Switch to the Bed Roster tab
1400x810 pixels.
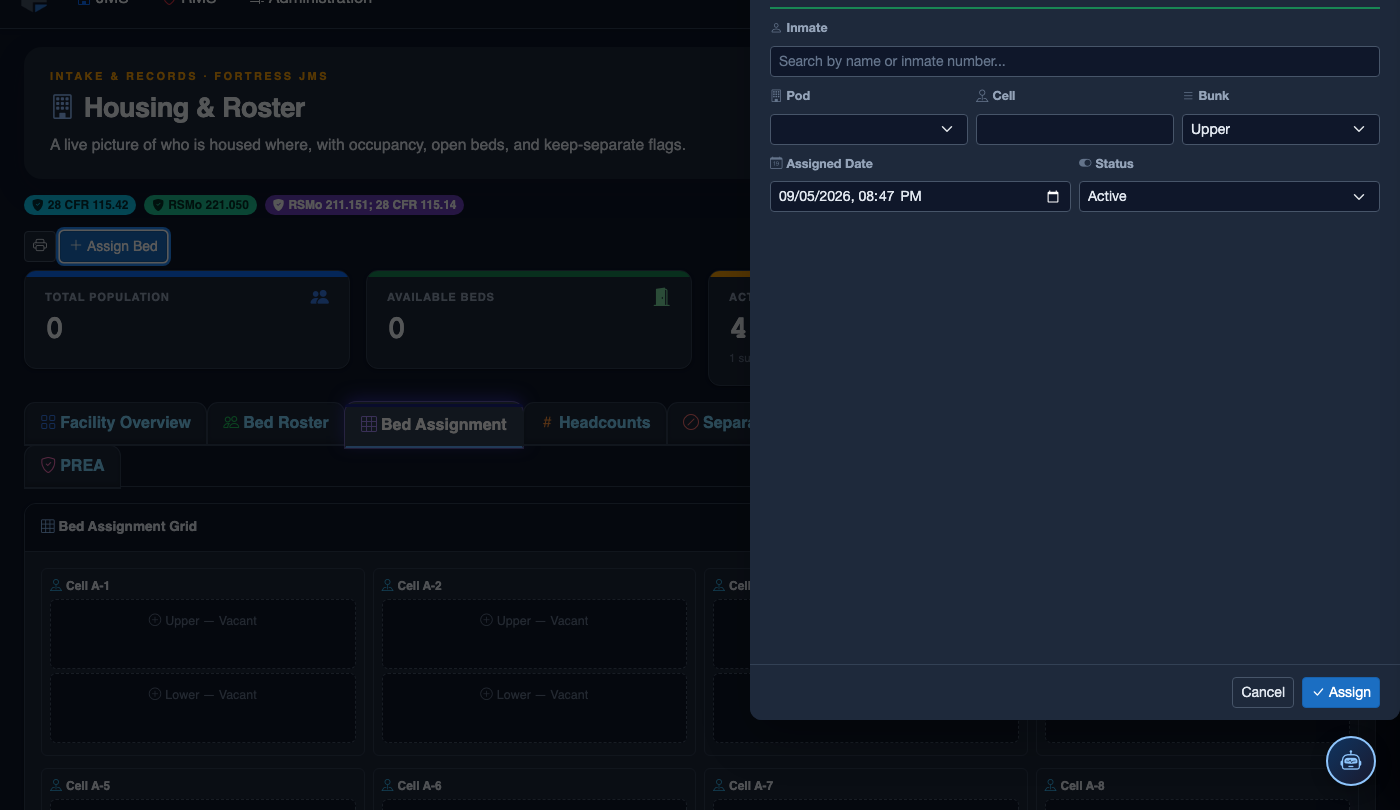276,423
